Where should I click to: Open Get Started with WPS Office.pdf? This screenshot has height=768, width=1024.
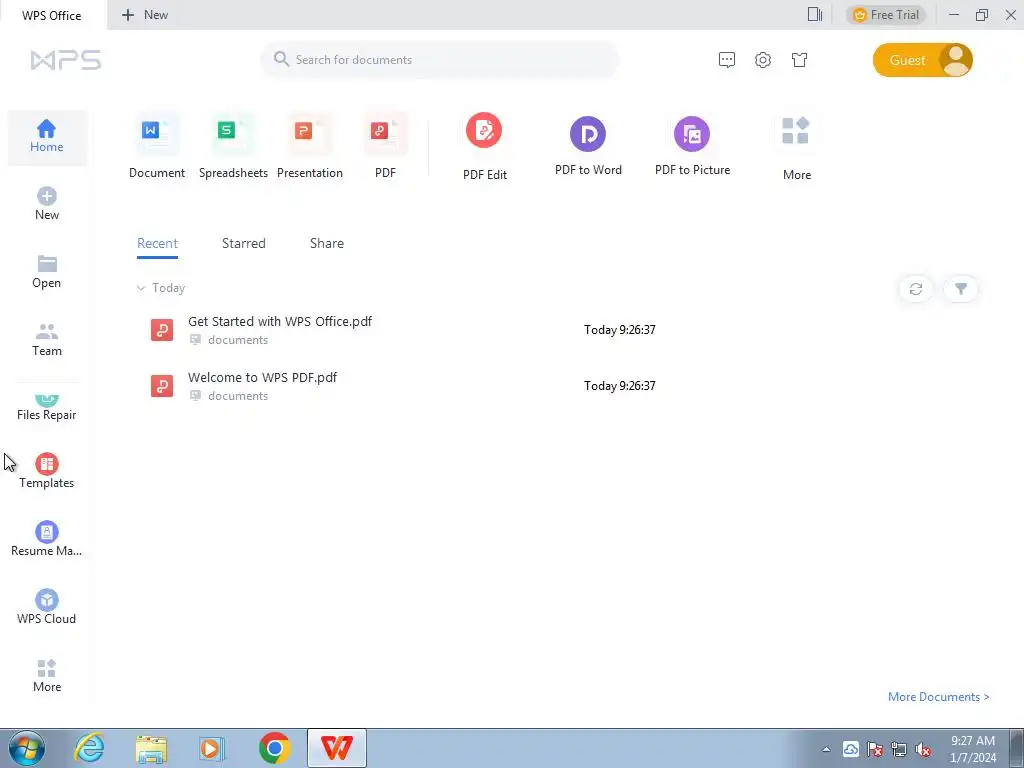tap(280, 321)
